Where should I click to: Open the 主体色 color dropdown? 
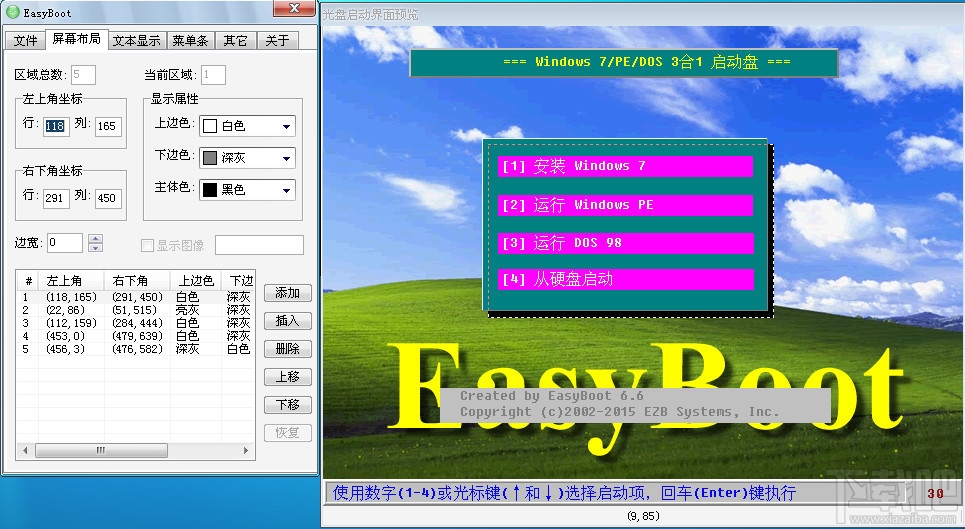coord(286,190)
